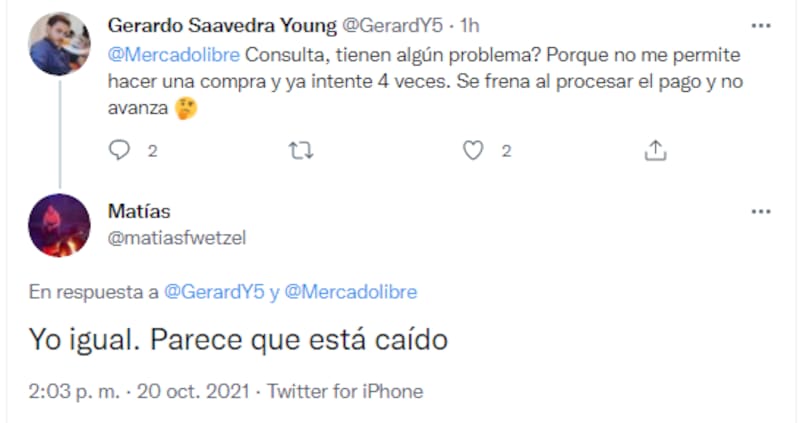Open more options on Matías's reply
The image size is (800, 423).
click(x=761, y=211)
